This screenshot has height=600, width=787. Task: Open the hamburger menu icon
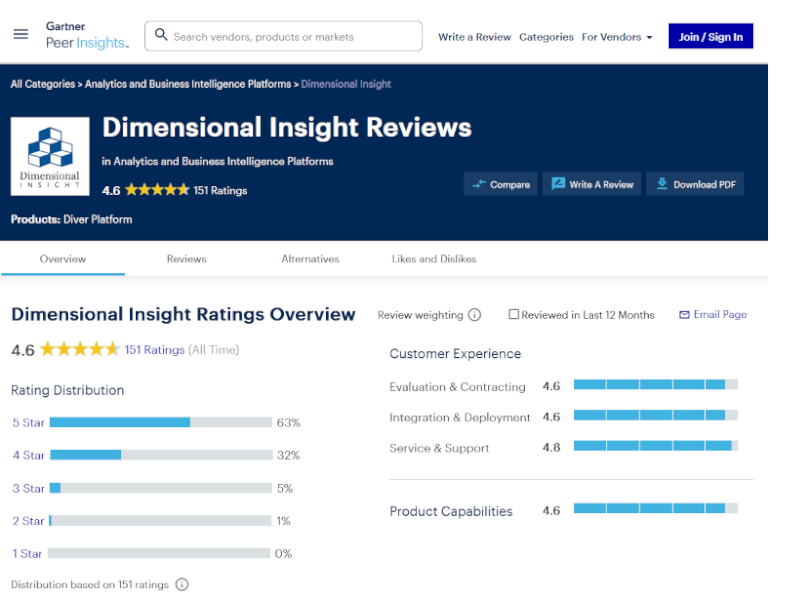21,34
